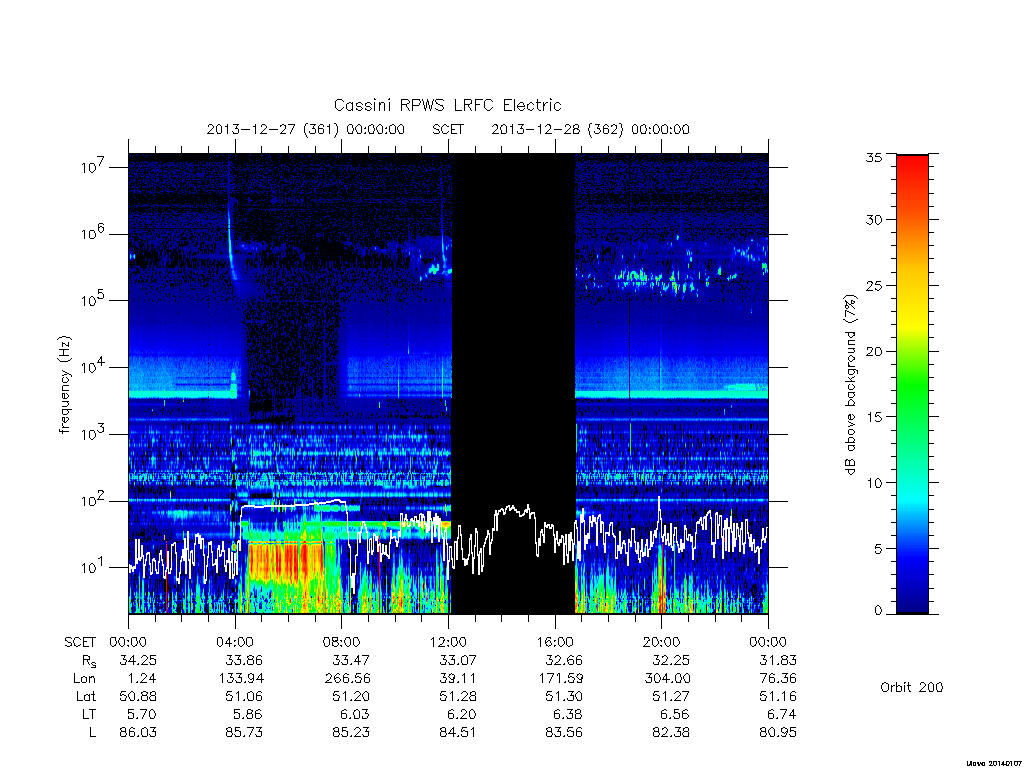Click the 35 dB colorbar label

point(874,157)
